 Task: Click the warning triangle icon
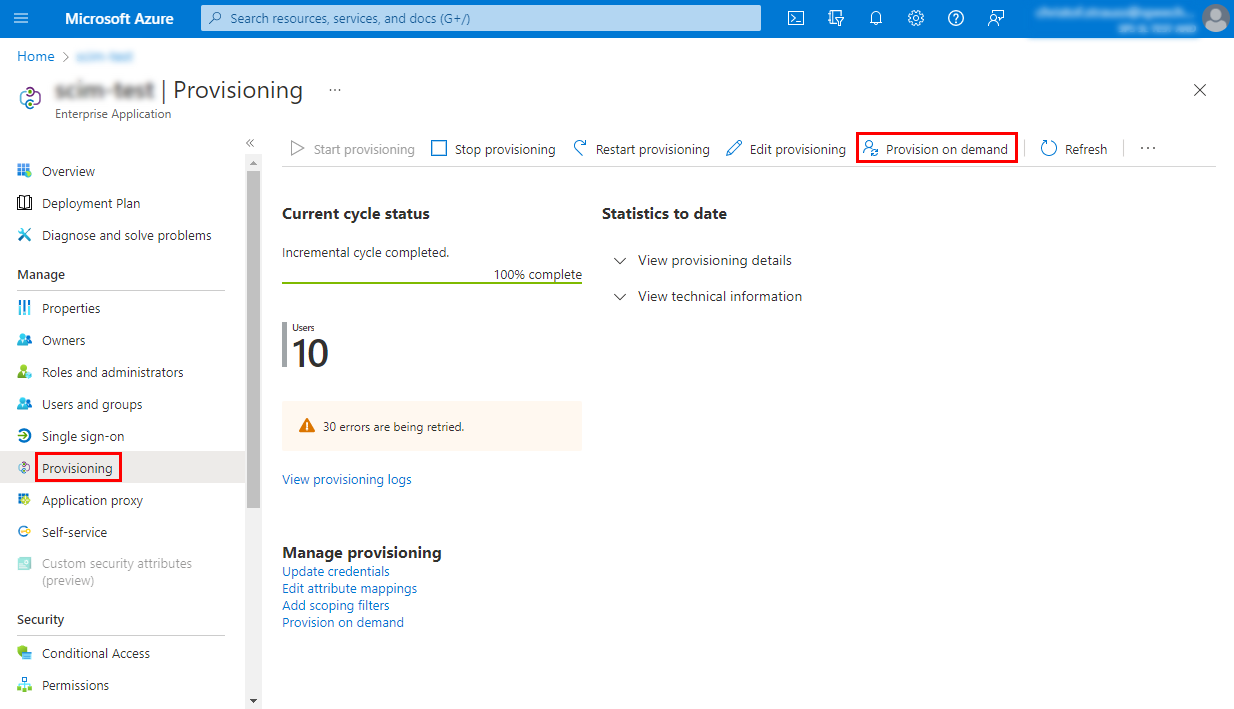308,426
